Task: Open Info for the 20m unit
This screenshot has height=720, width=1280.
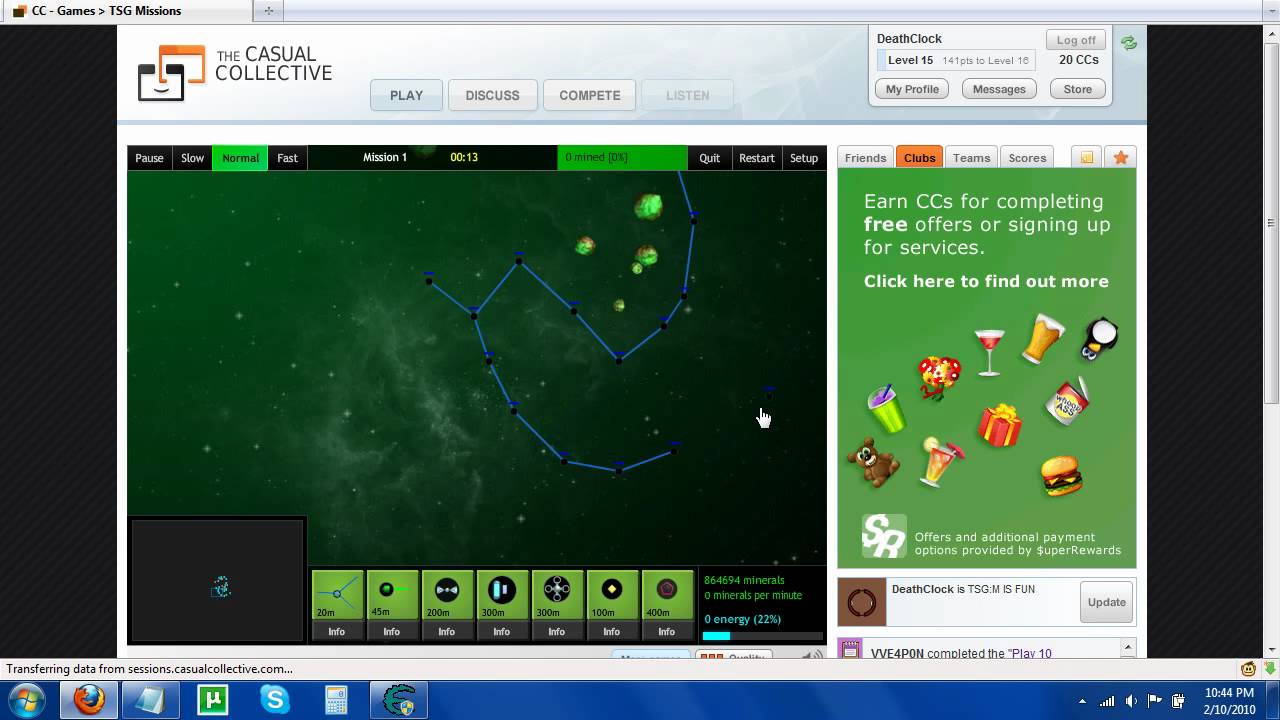Action: click(337, 631)
